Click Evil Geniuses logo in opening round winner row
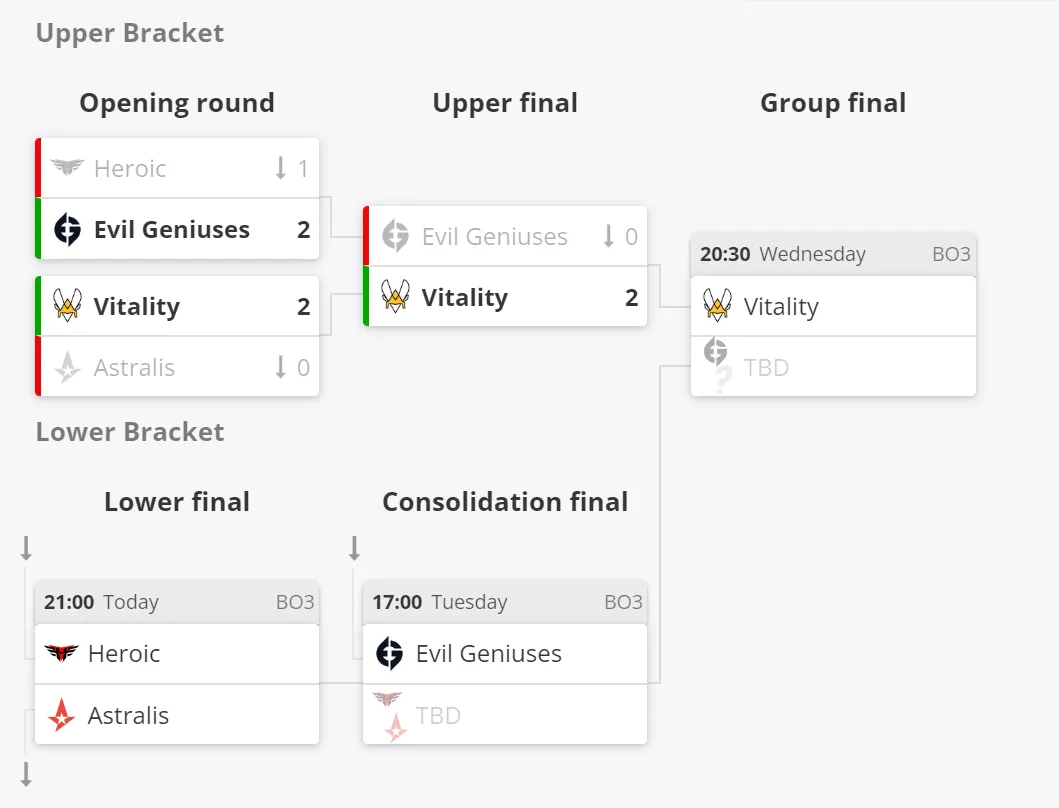 tap(68, 229)
